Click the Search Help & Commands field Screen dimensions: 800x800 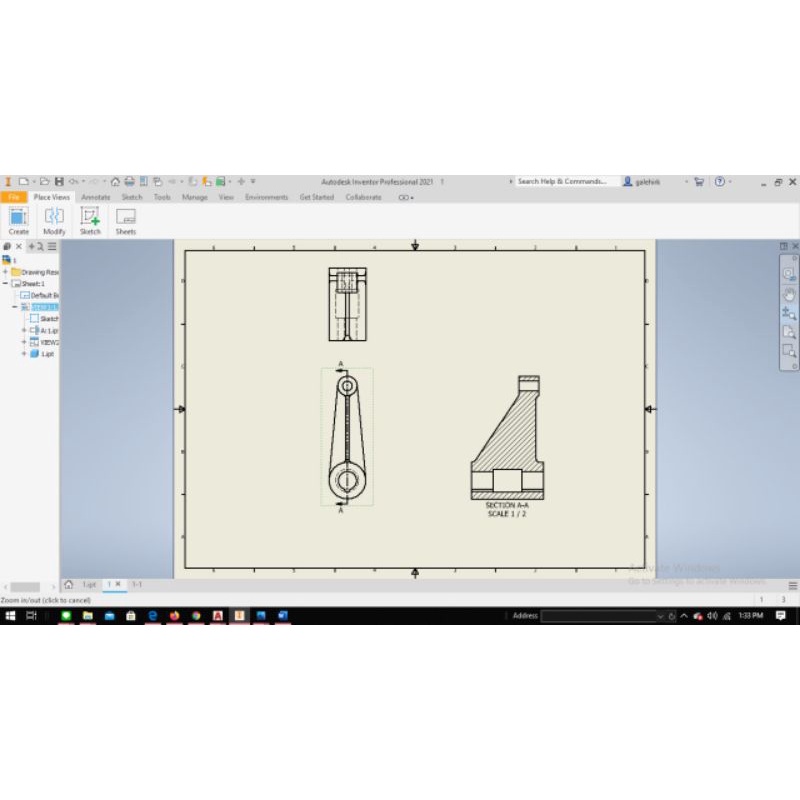567,182
